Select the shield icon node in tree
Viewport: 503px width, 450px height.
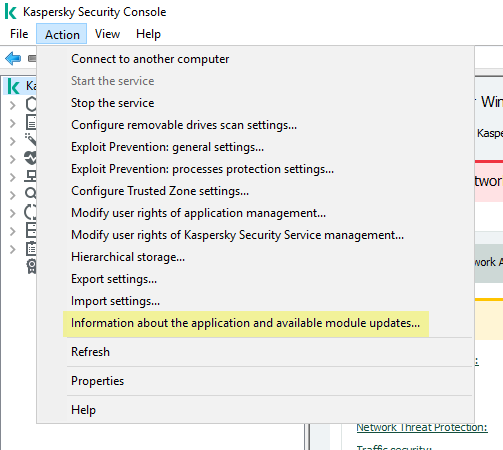pyautogui.click(x=32, y=104)
